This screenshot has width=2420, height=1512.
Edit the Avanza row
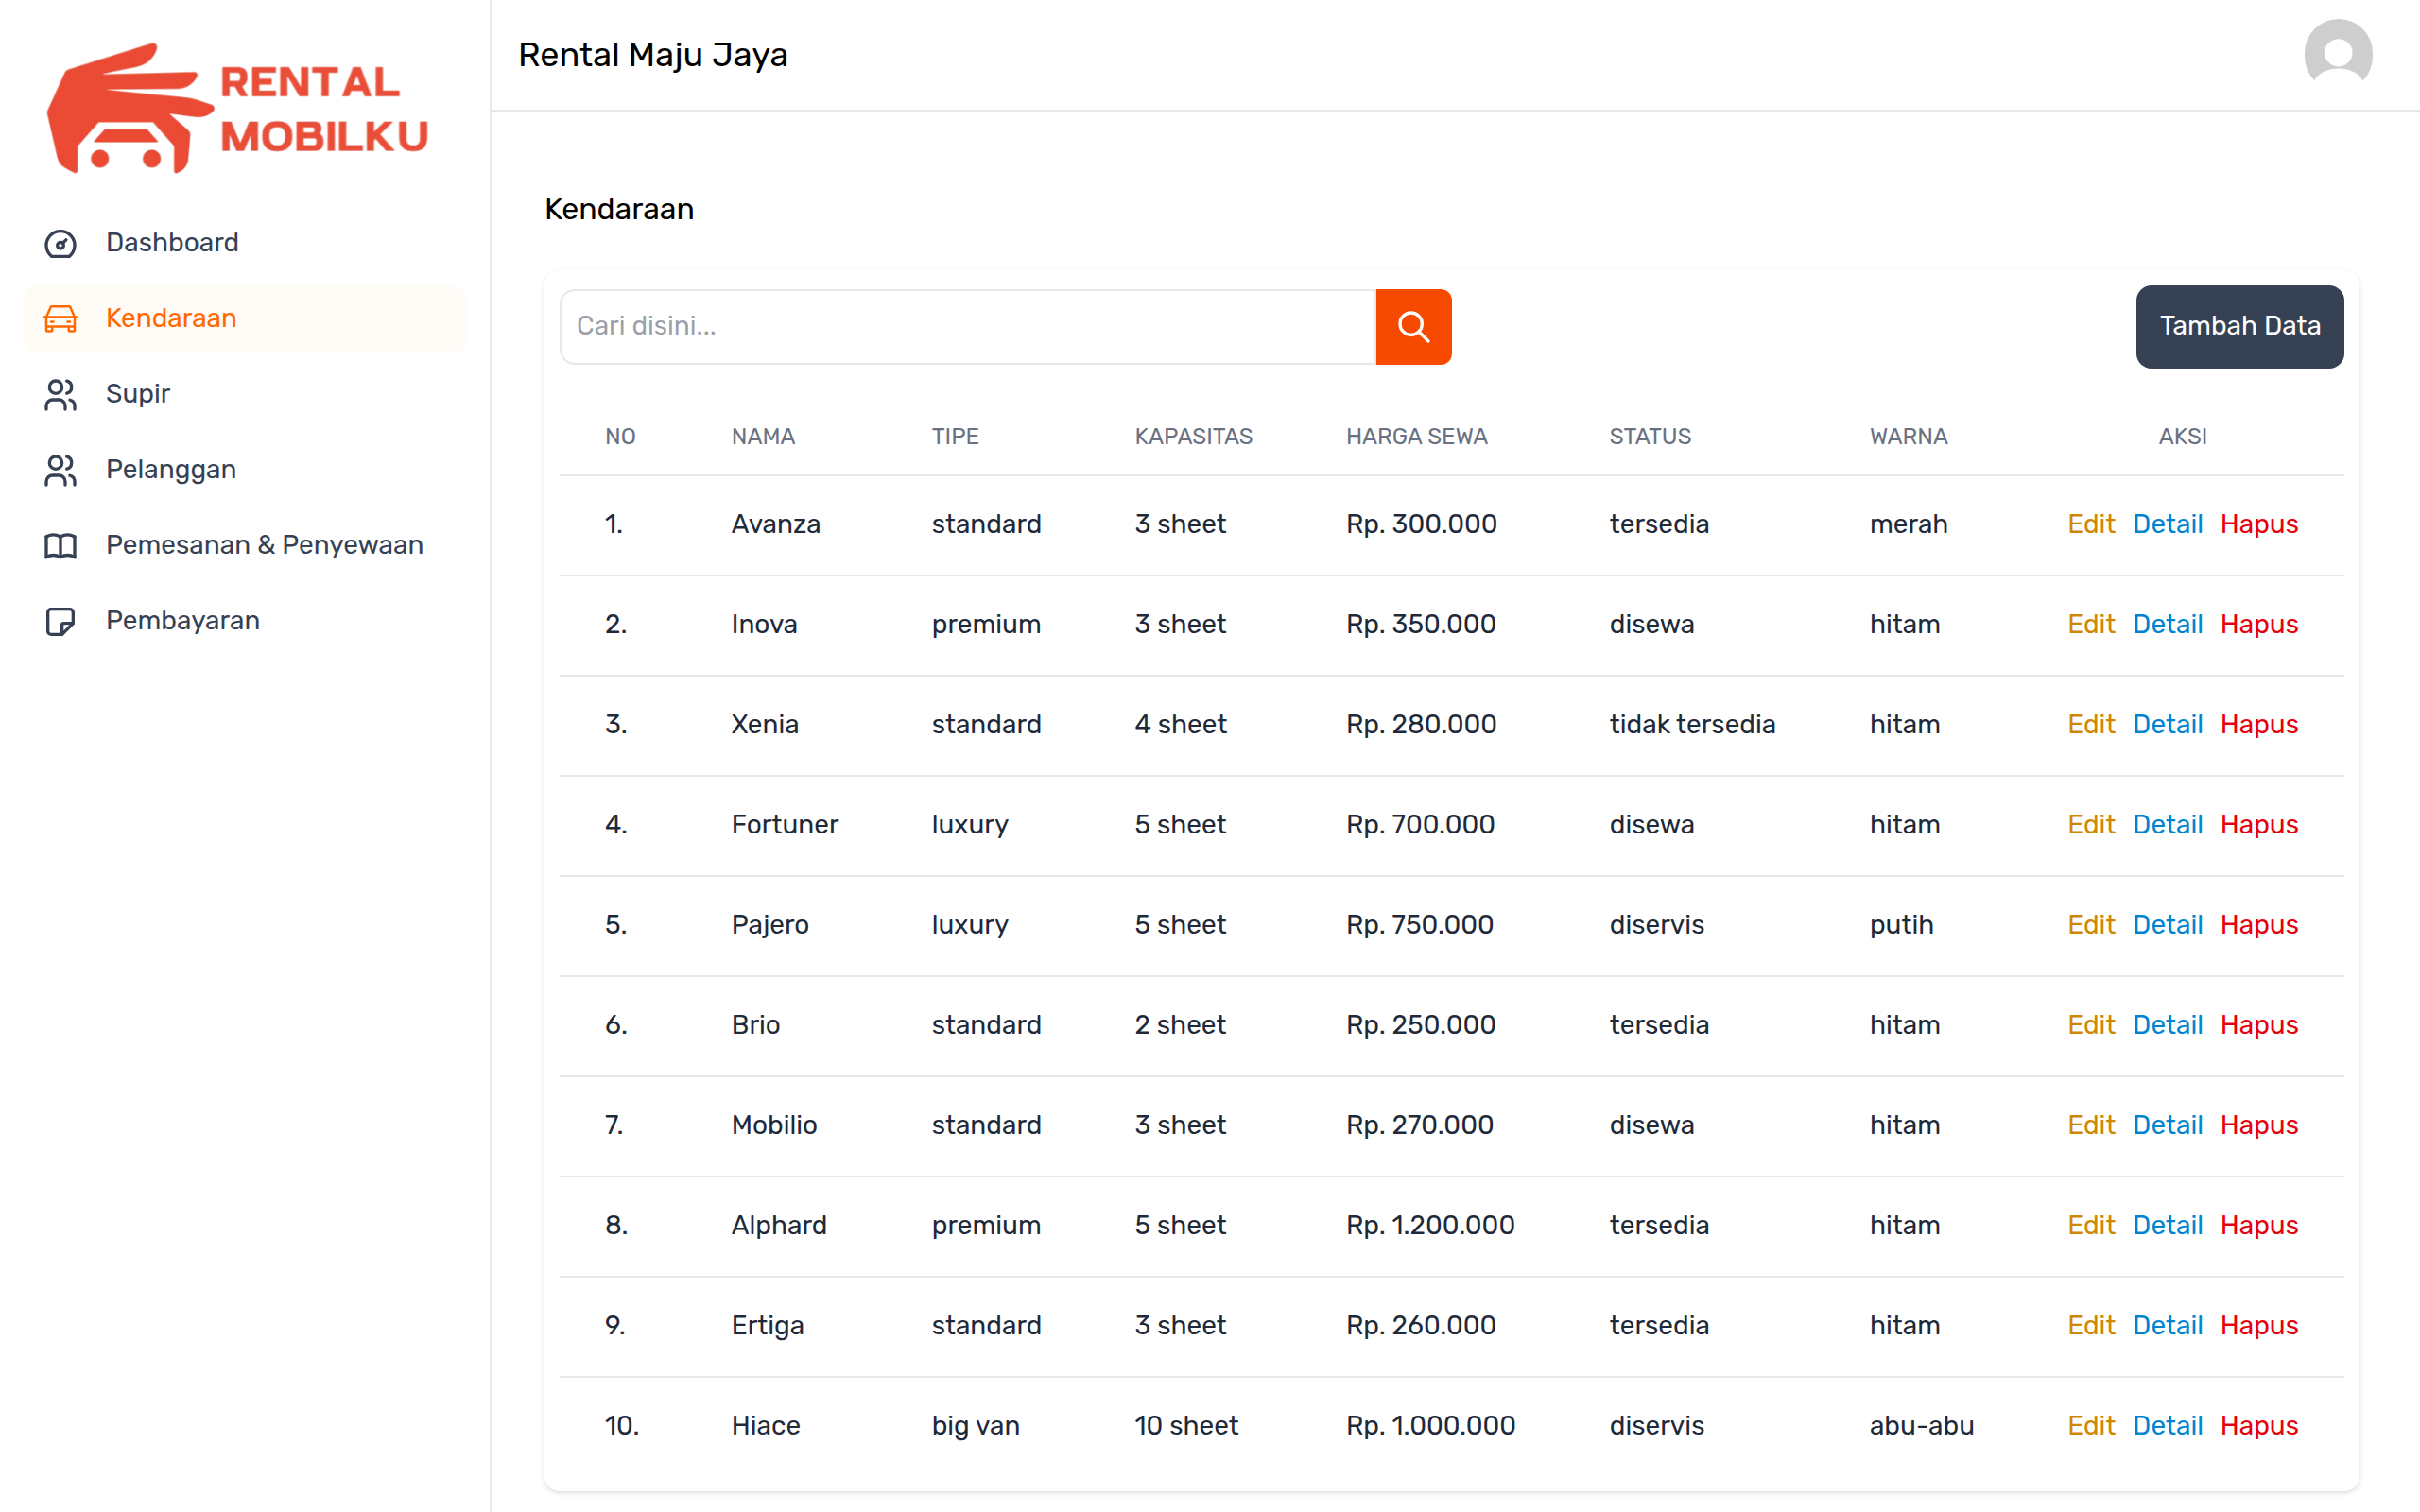[2090, 524]
